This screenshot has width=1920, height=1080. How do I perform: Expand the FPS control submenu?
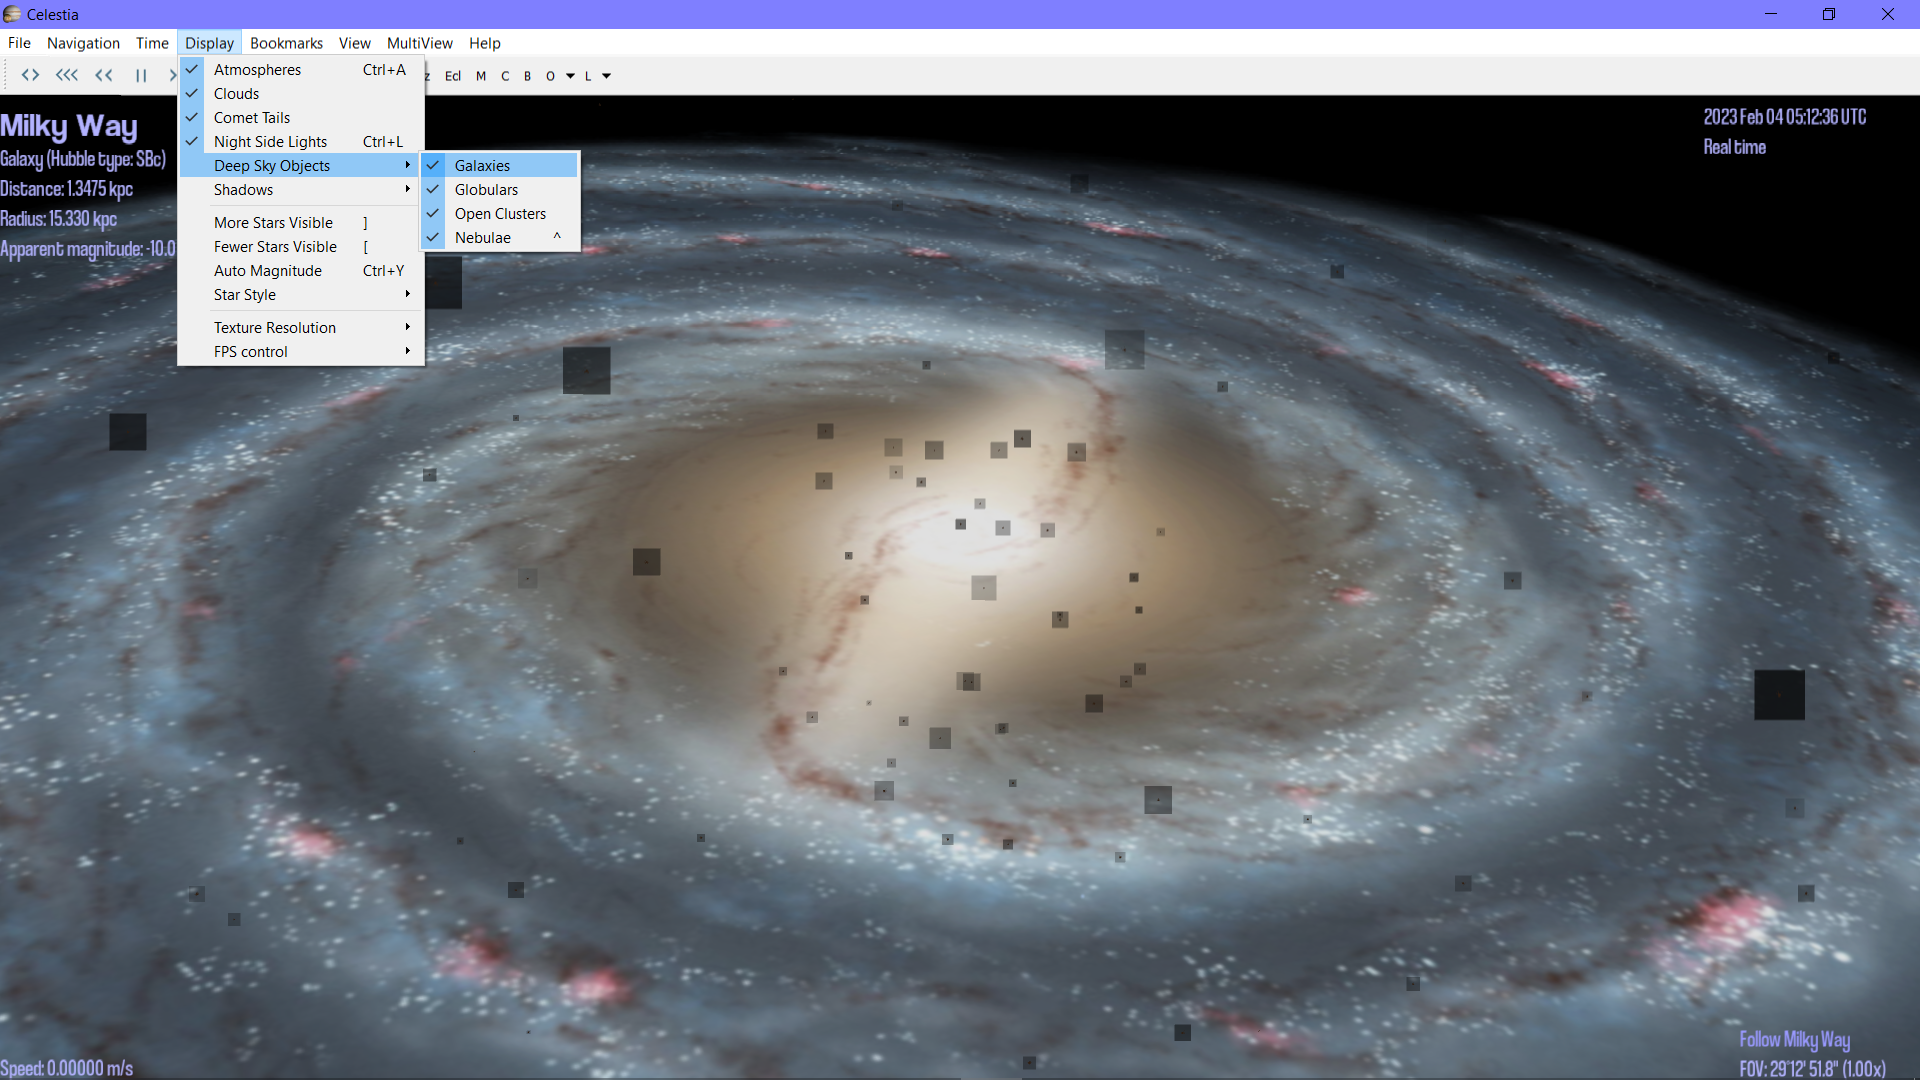[301, 352]
